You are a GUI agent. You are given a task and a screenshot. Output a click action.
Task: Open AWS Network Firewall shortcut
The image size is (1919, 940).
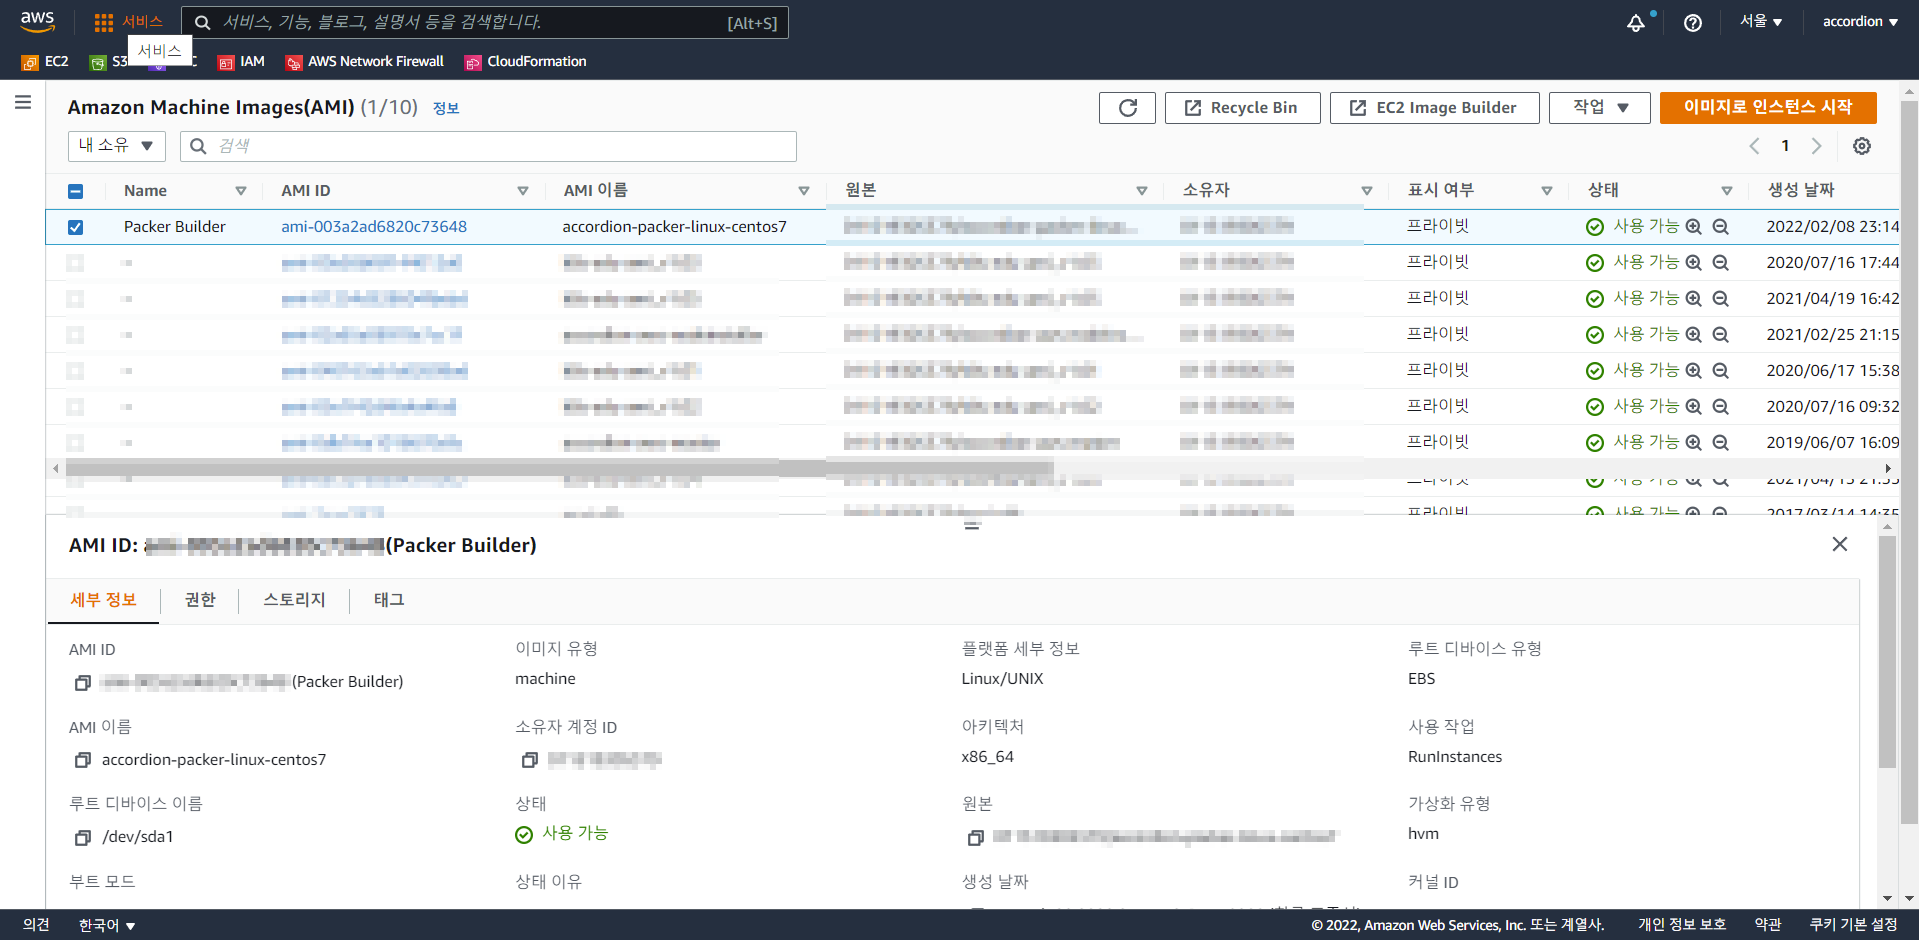coord(365,62)
